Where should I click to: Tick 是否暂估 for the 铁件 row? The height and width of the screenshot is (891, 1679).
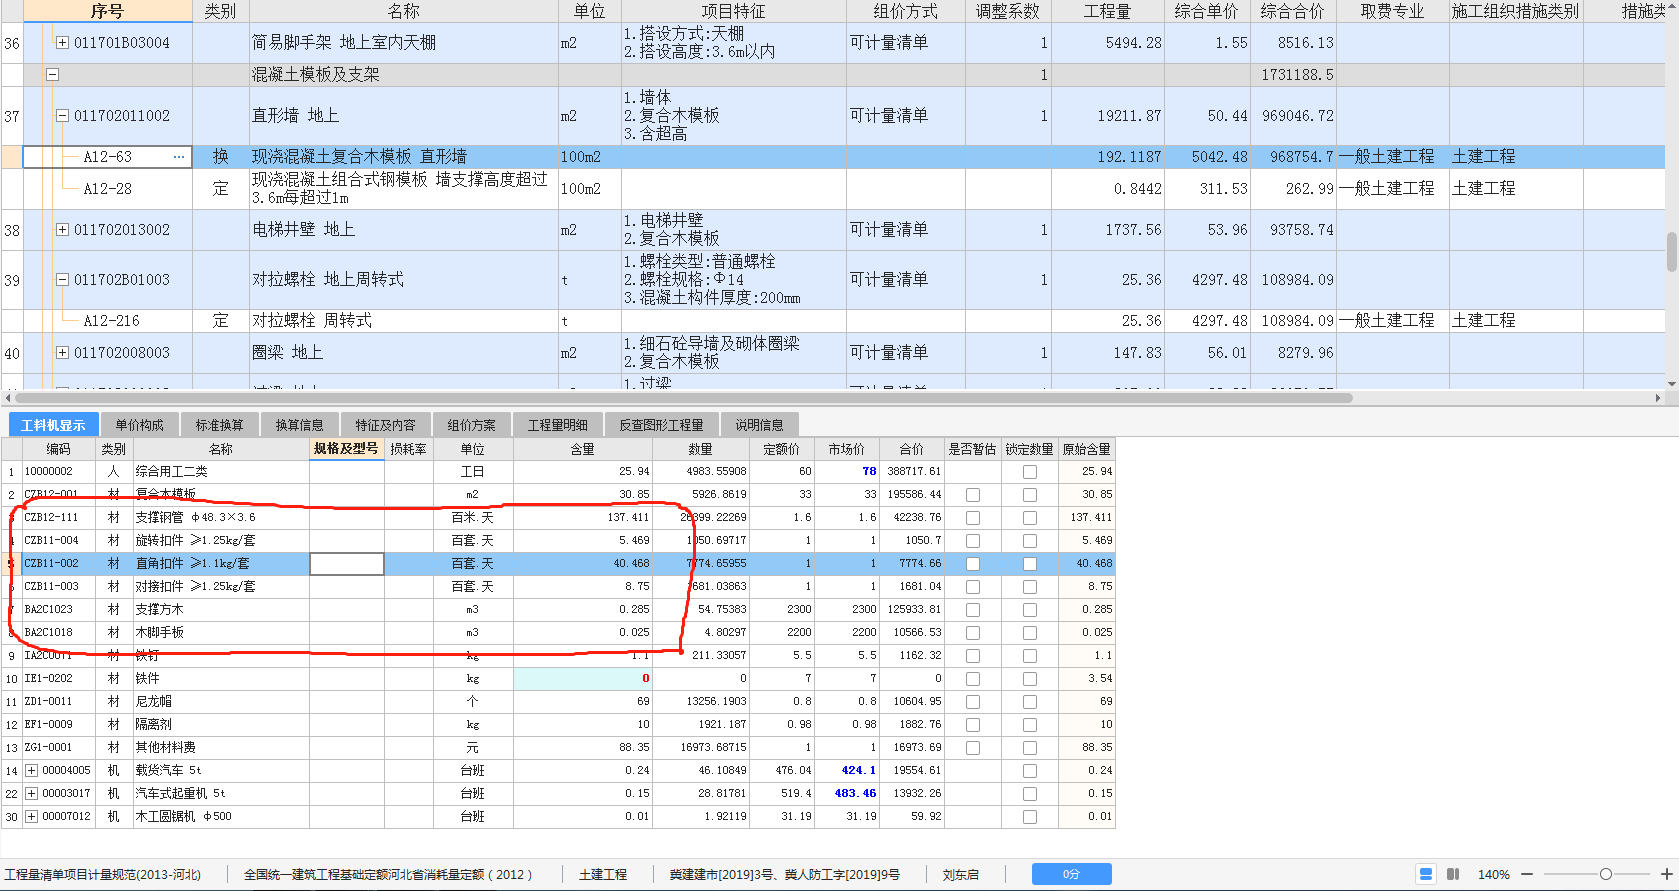coord(973,679)
